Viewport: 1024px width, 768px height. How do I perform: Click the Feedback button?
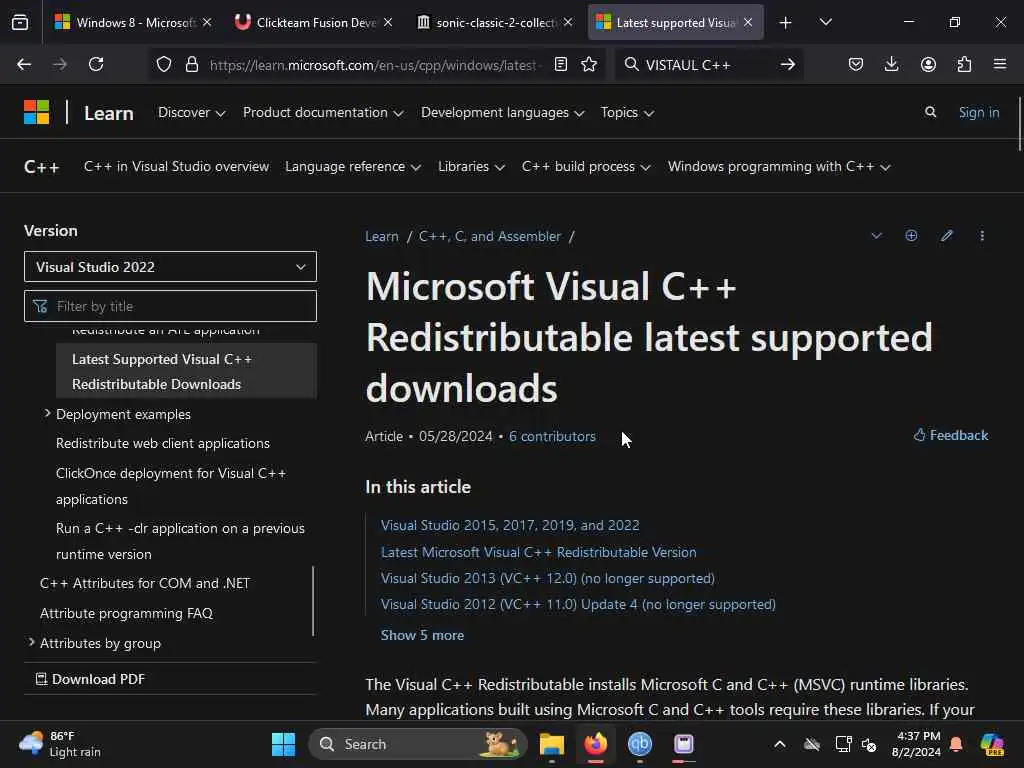coord(951,435)
